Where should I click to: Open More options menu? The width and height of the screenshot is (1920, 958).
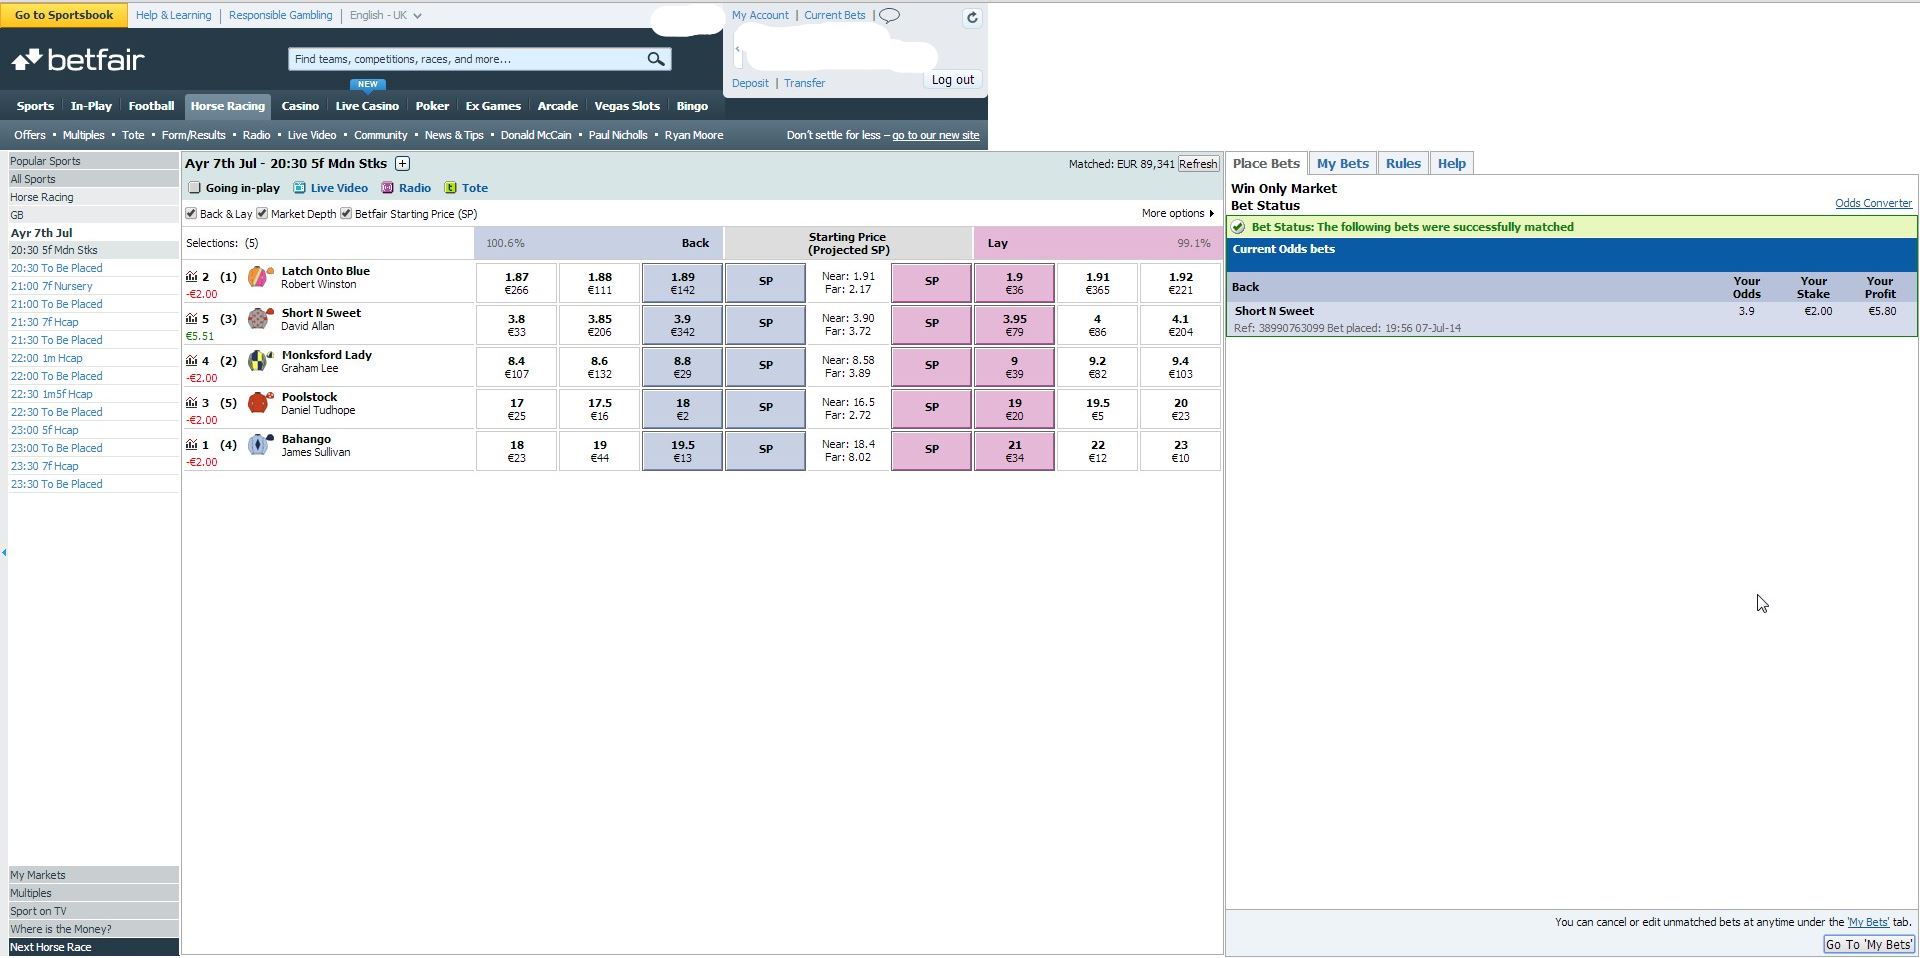tap(1177, 213)
